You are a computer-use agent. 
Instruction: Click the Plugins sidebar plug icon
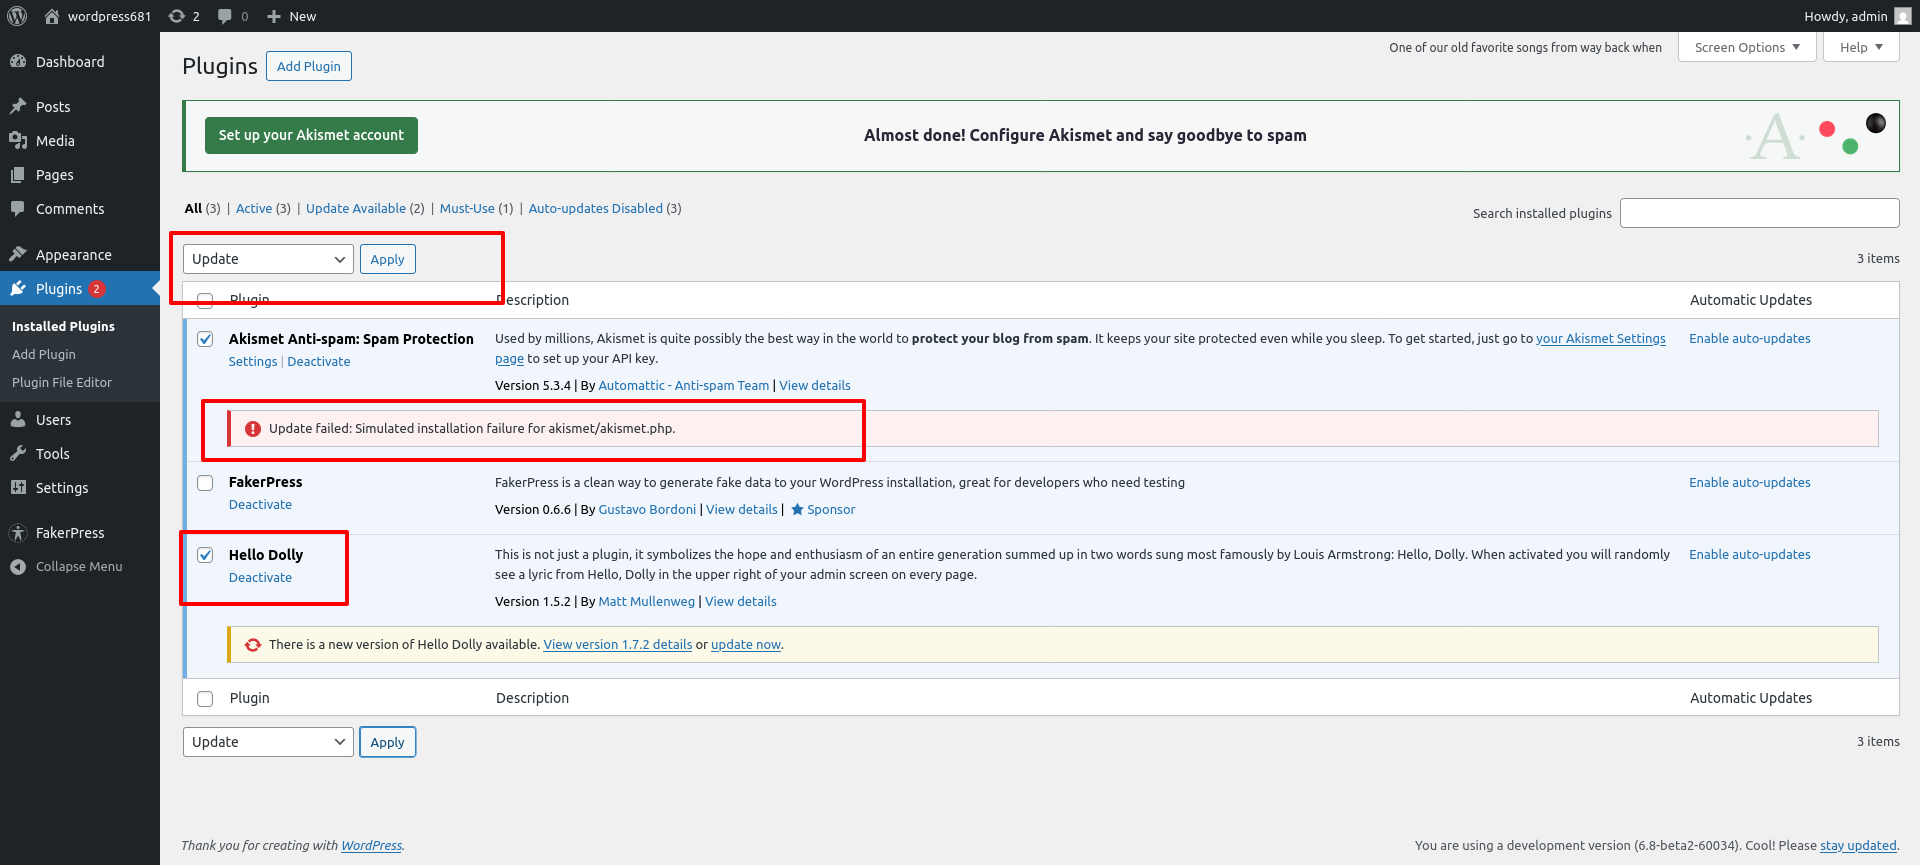tap(18, 289)
